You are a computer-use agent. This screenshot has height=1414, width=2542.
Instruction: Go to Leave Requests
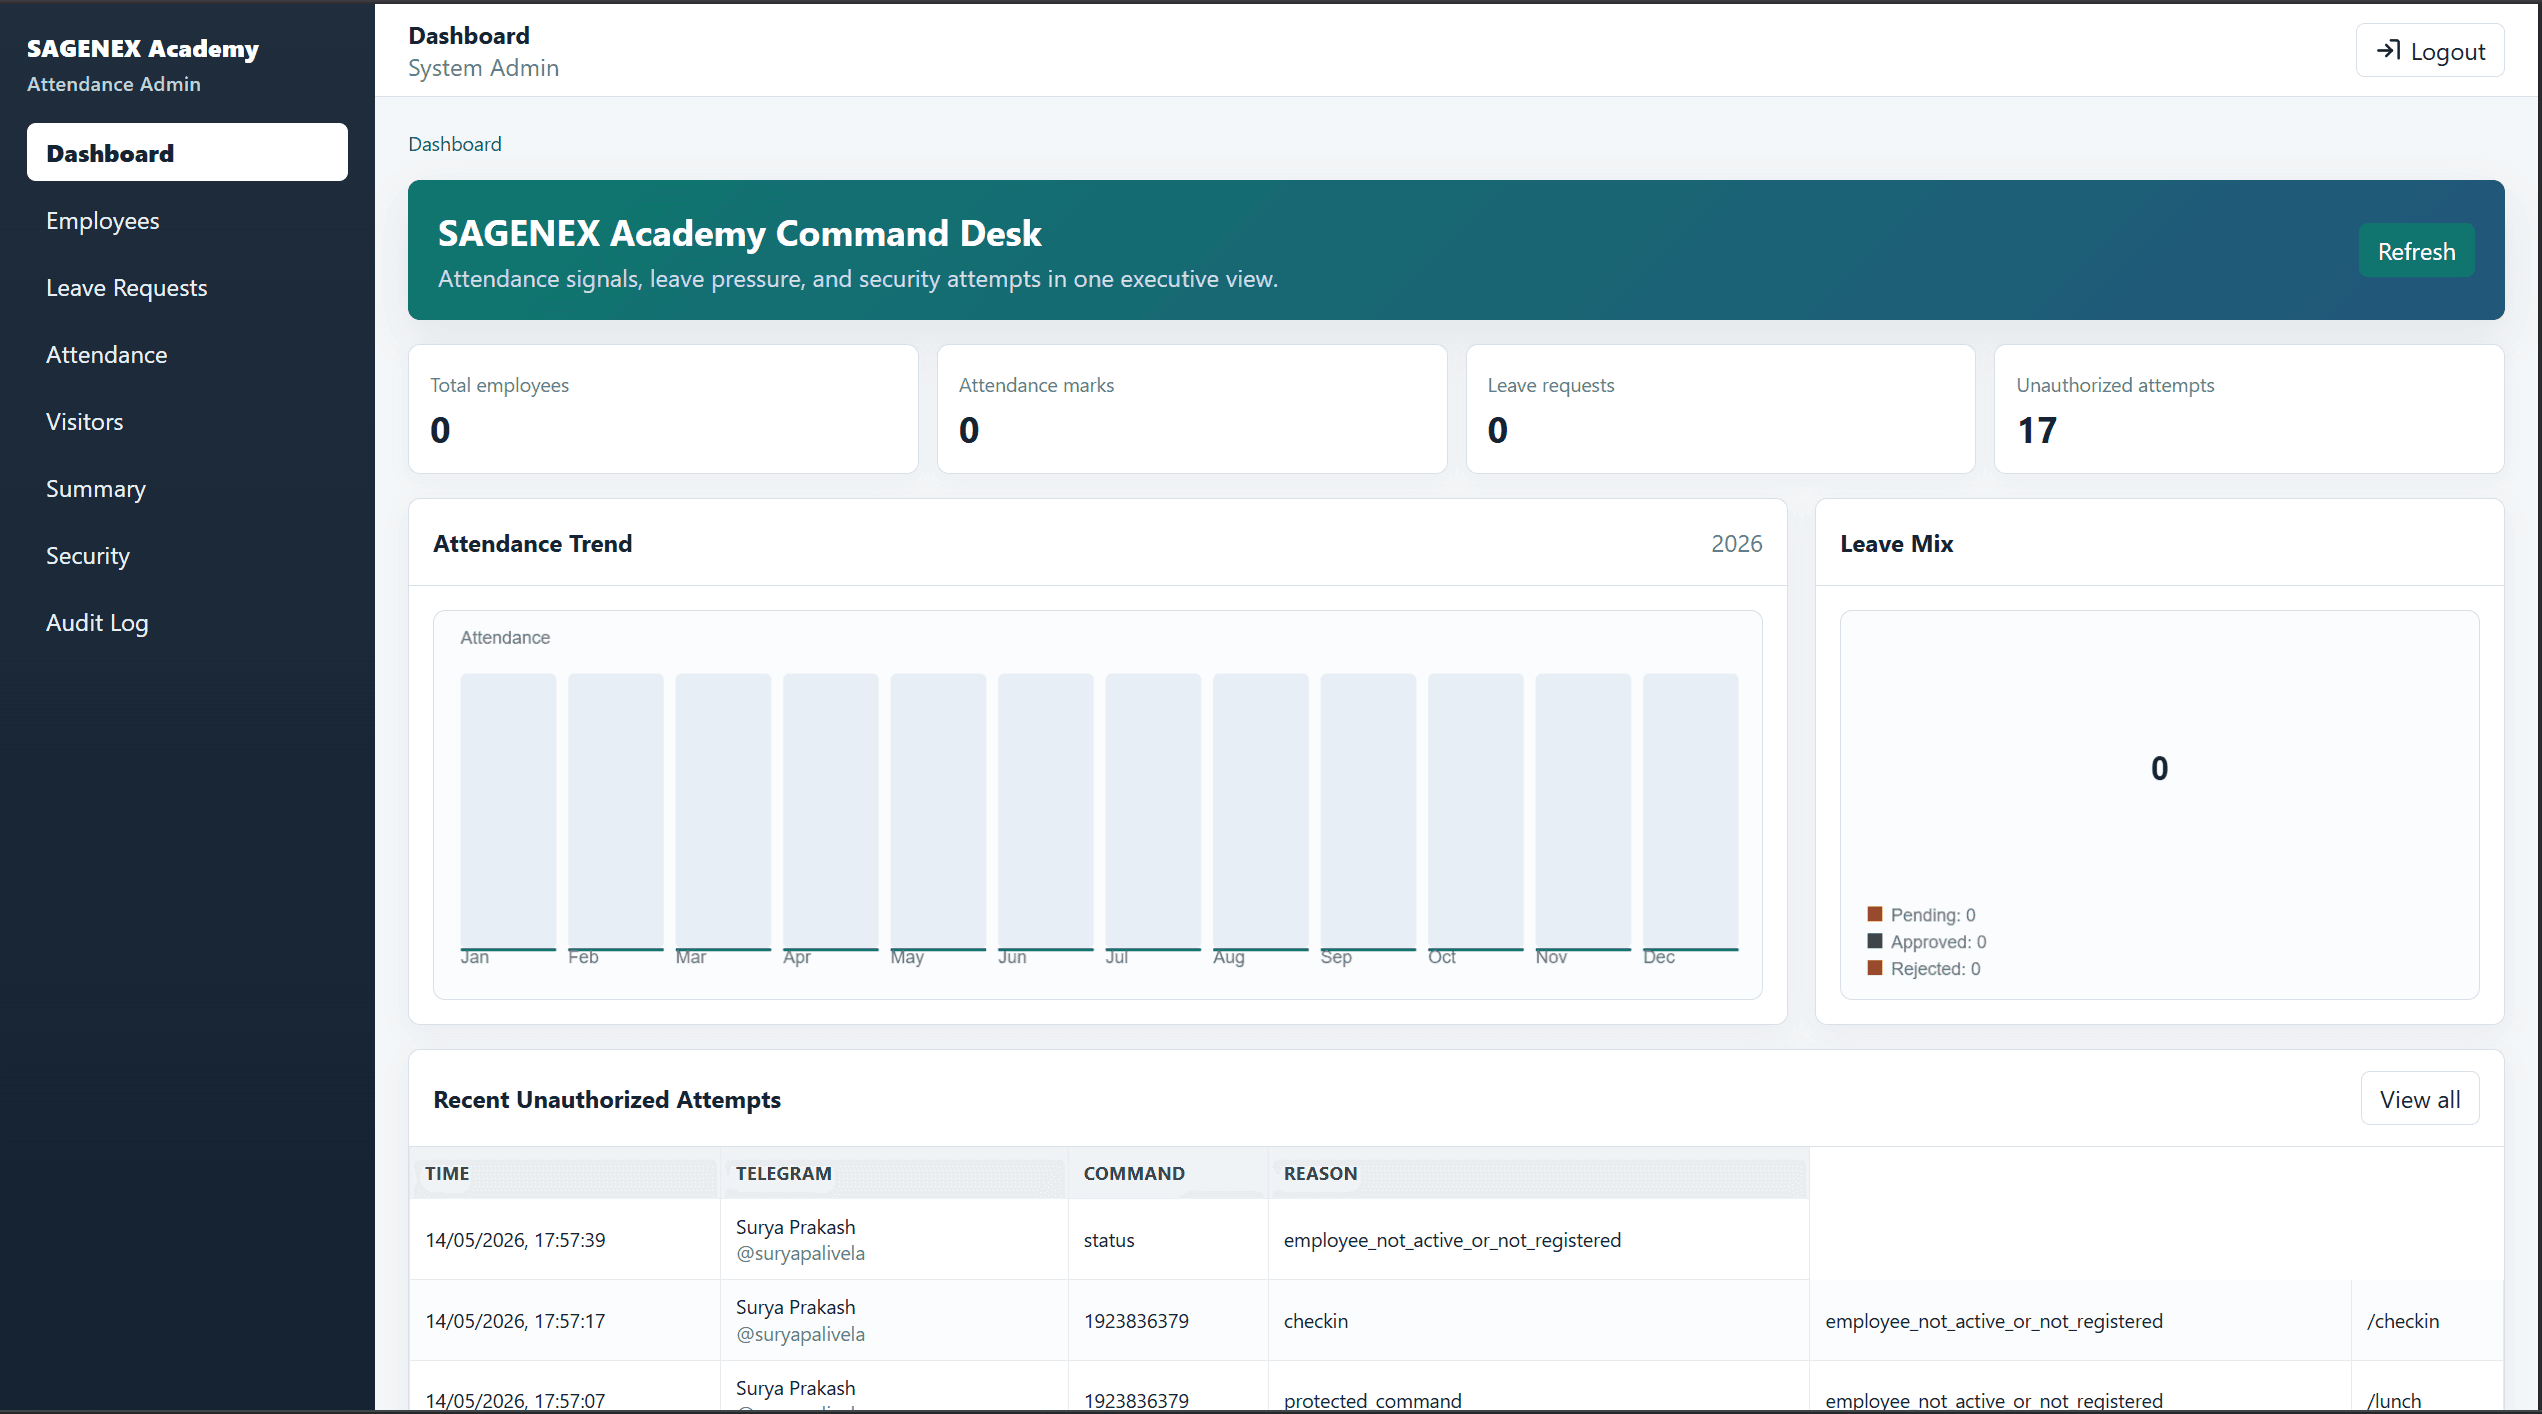tap(187, 287)
